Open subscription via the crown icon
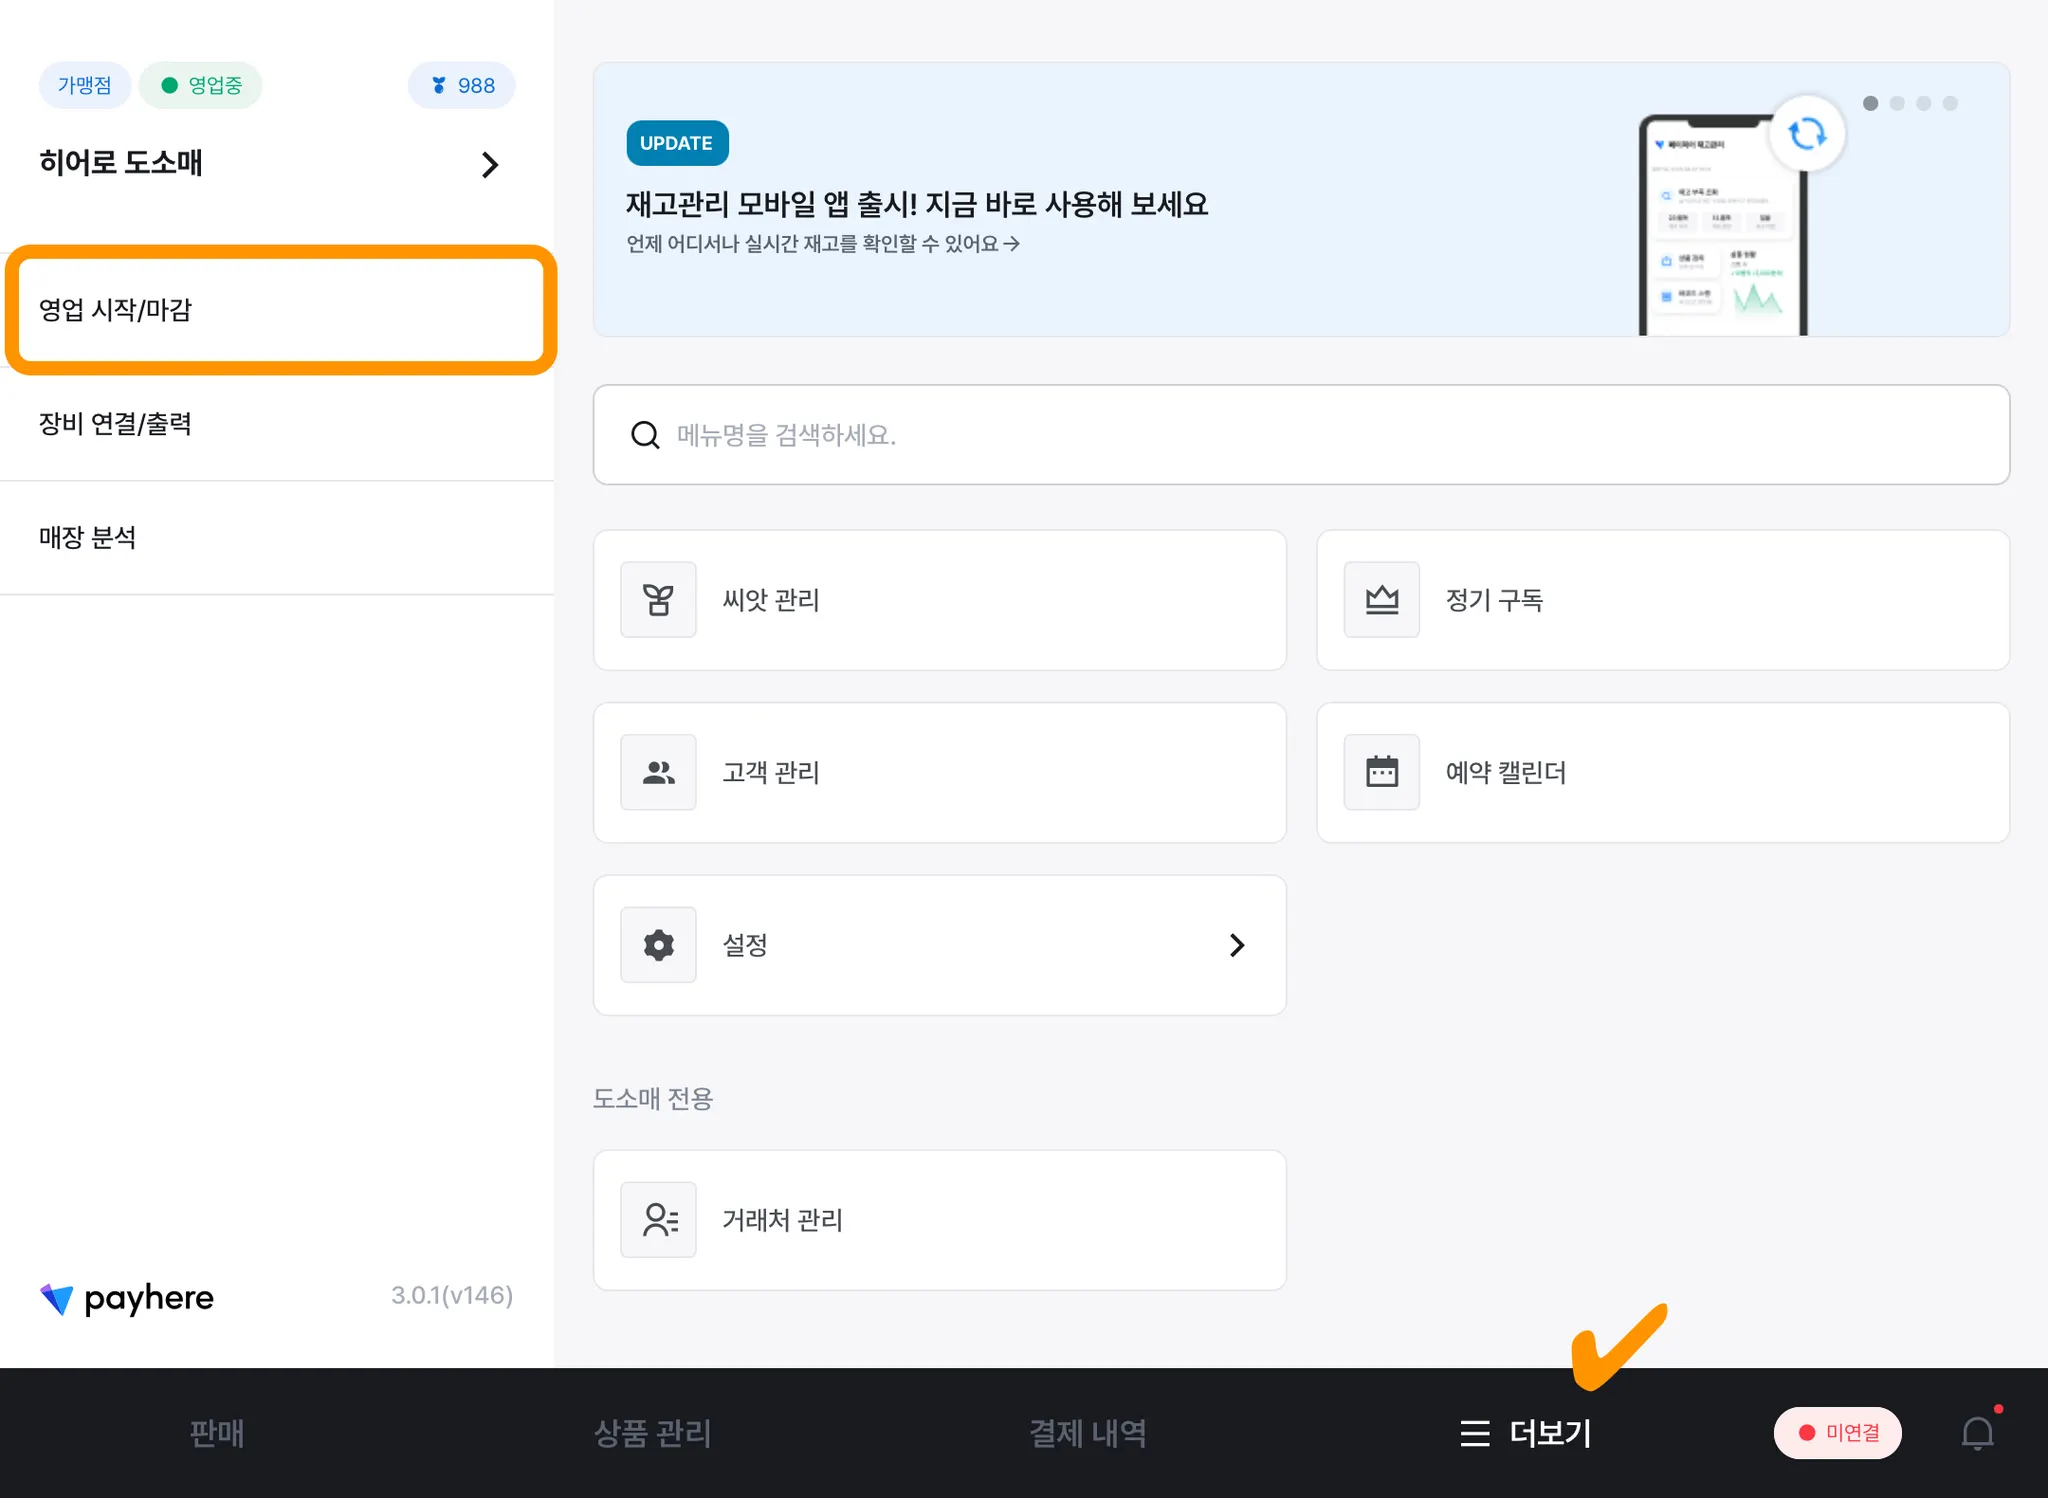This screenshot has width=2048, height=1498. click(1381, 600)
